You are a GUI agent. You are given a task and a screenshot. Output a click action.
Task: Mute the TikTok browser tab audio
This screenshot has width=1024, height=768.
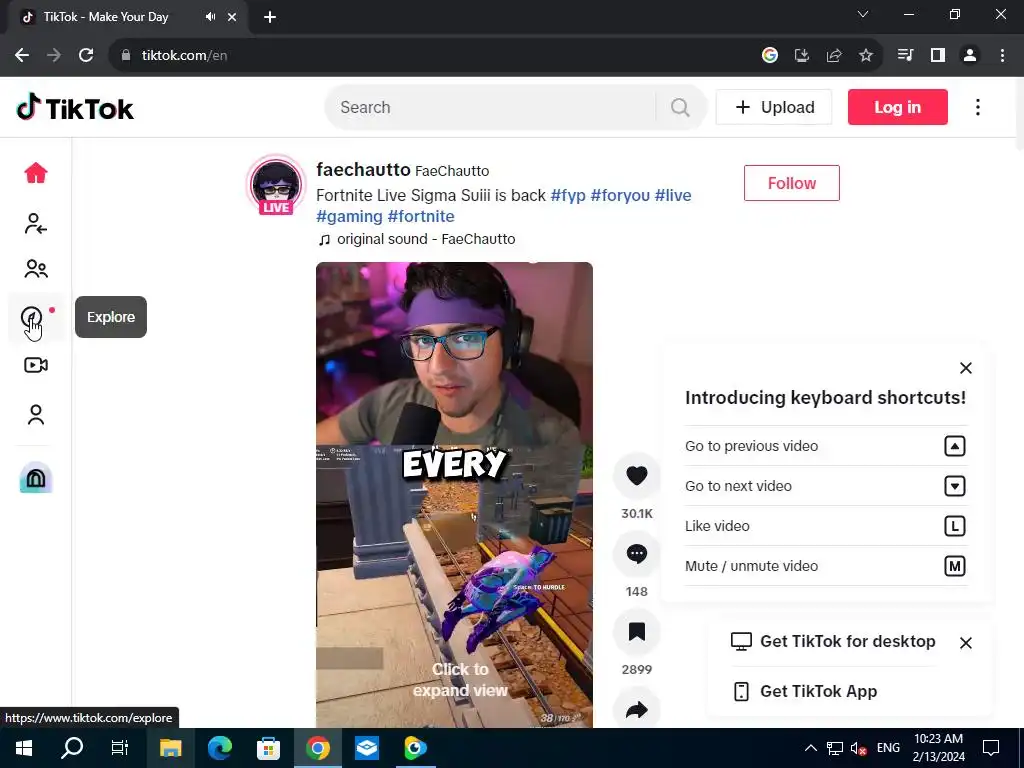[210, 17]
